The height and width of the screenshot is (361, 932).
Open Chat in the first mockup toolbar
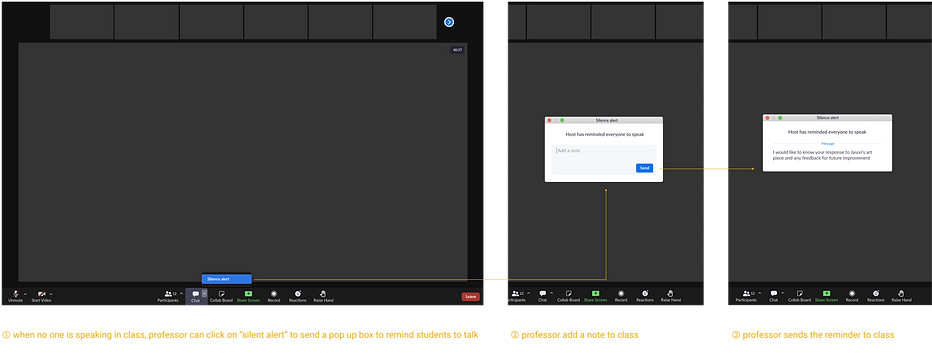tap(196, 296)
